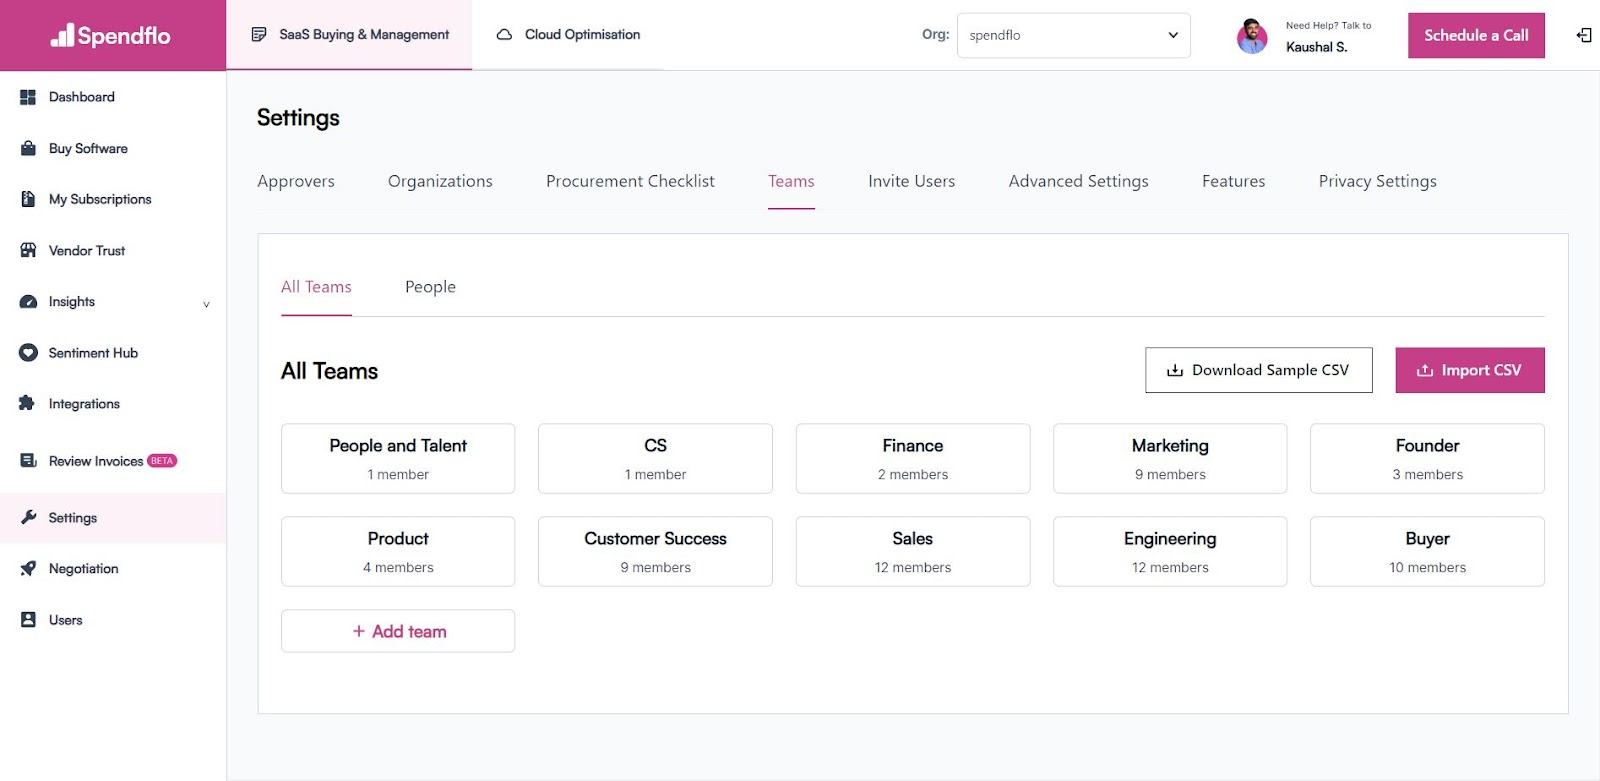1600x781 pixels.
Task: Click the Cloud Optimisation cloud icon
Action: click(505, 34)
